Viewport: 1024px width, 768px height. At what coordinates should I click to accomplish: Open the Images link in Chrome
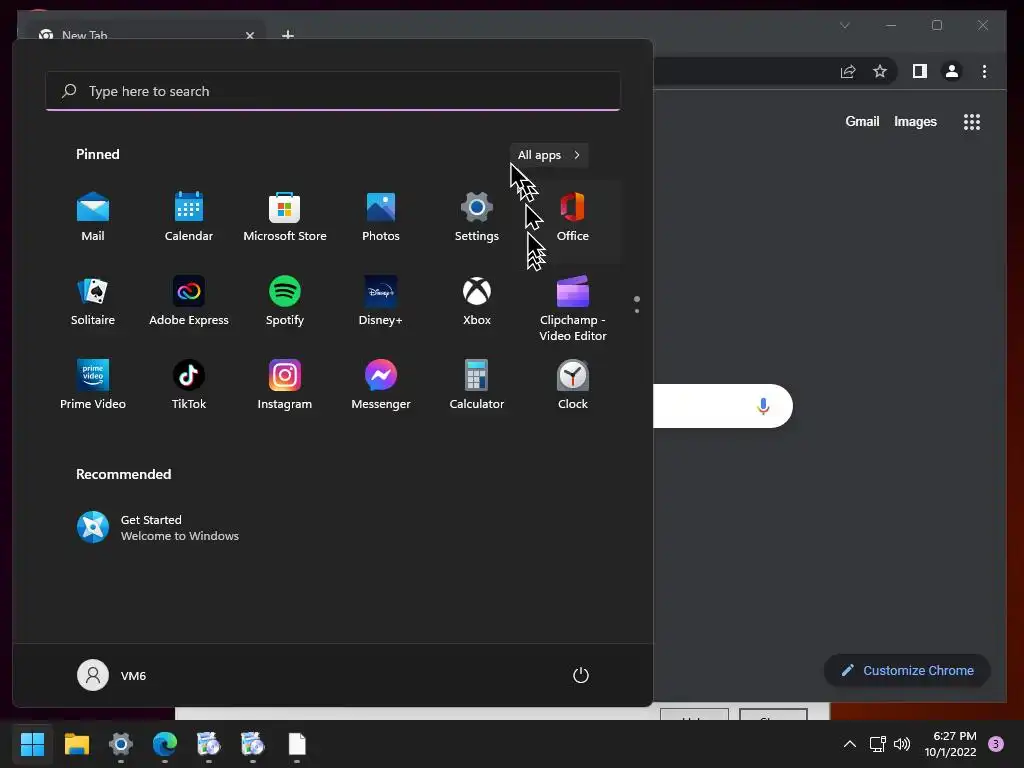click(x=915, y=121)
